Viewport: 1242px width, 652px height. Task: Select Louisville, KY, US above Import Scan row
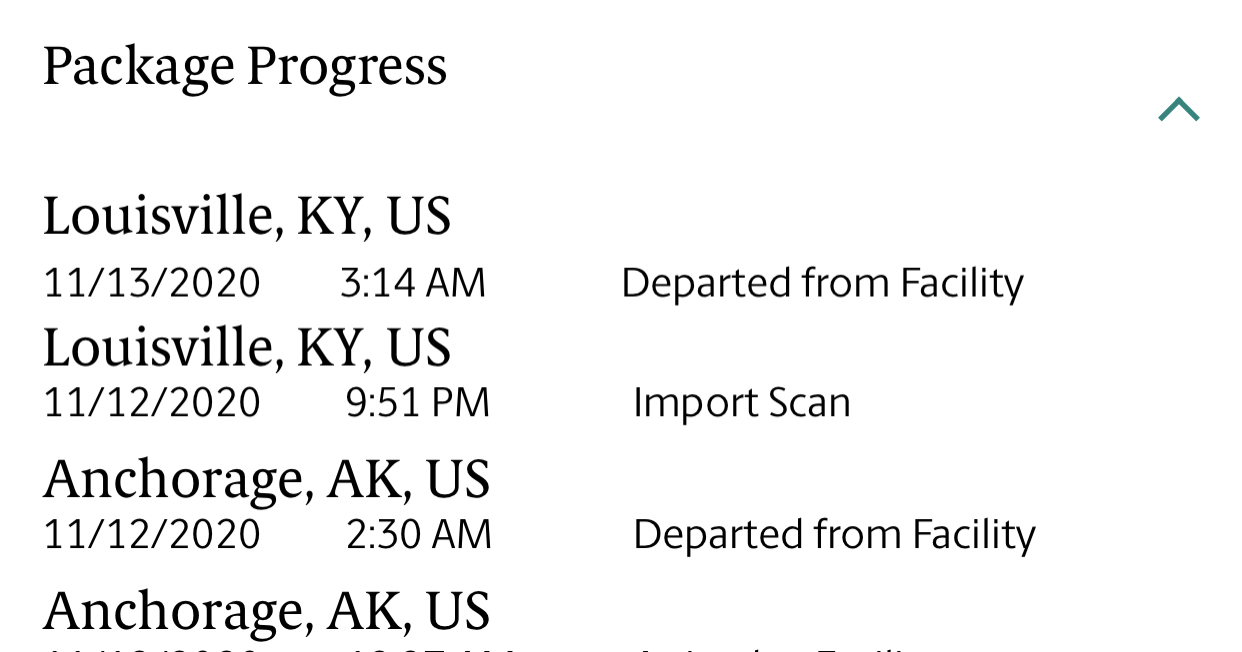pyautogui.click(x=247, y=346)
